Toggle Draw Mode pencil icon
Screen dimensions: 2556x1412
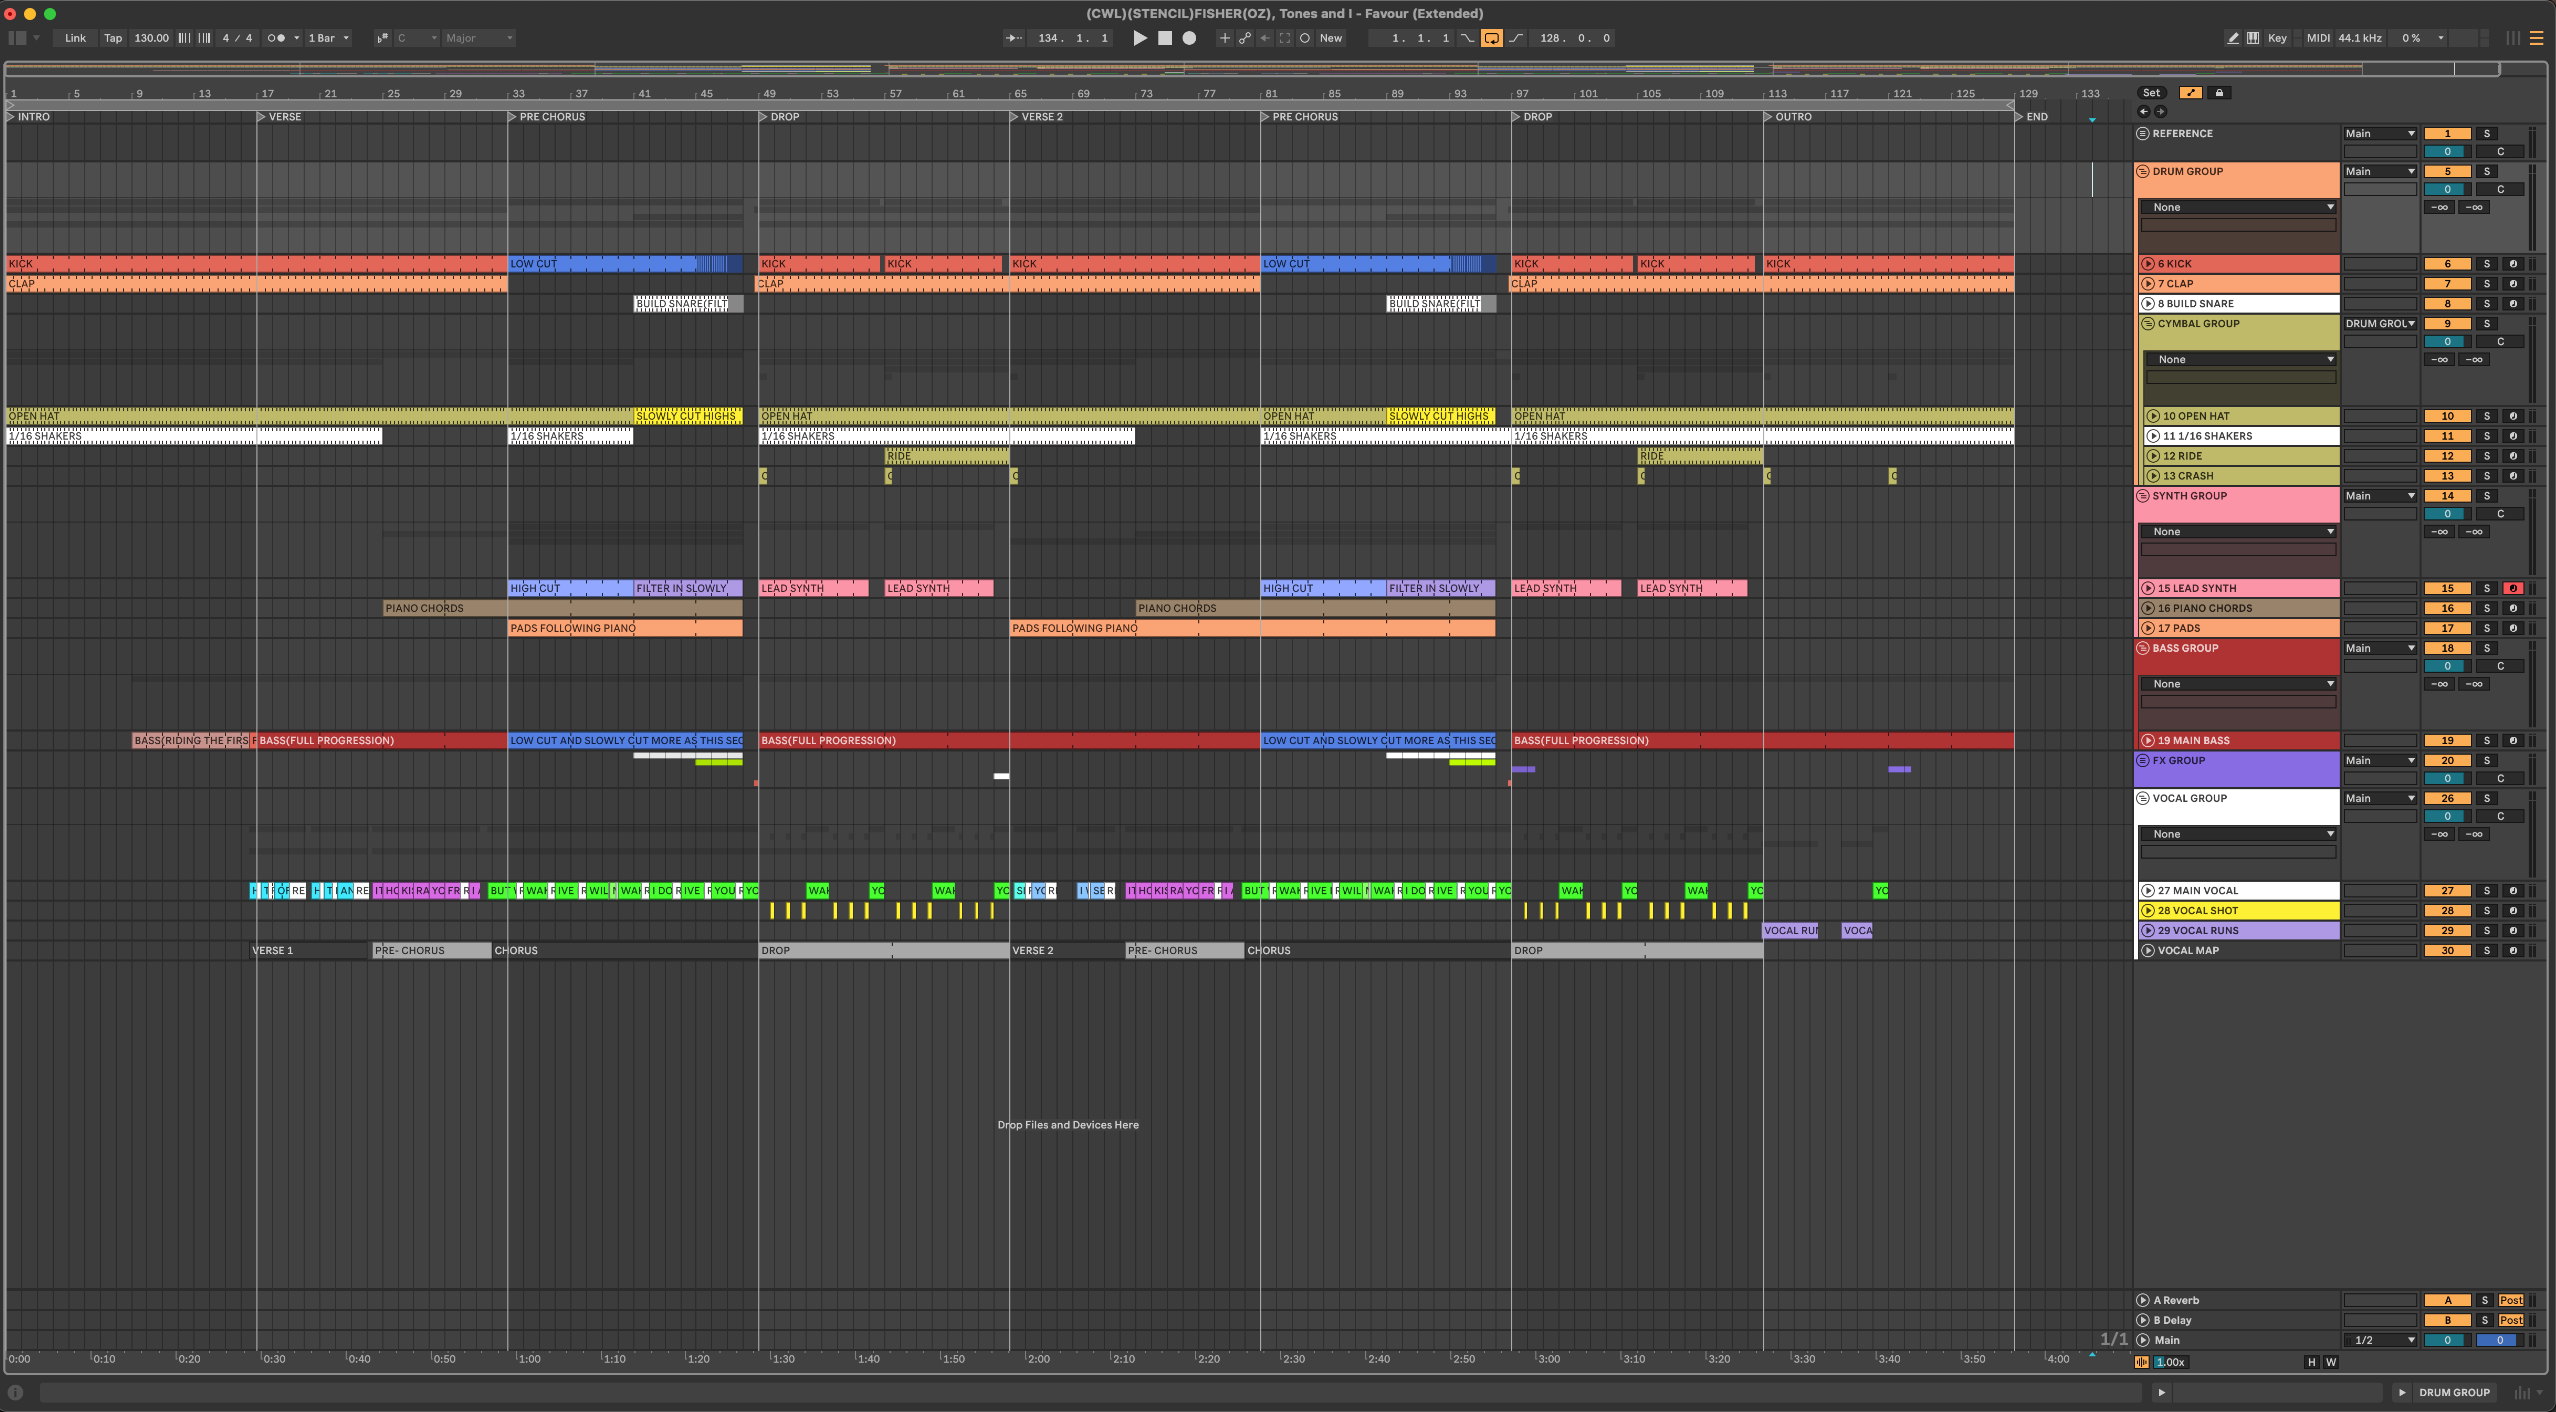point(2233,38)
